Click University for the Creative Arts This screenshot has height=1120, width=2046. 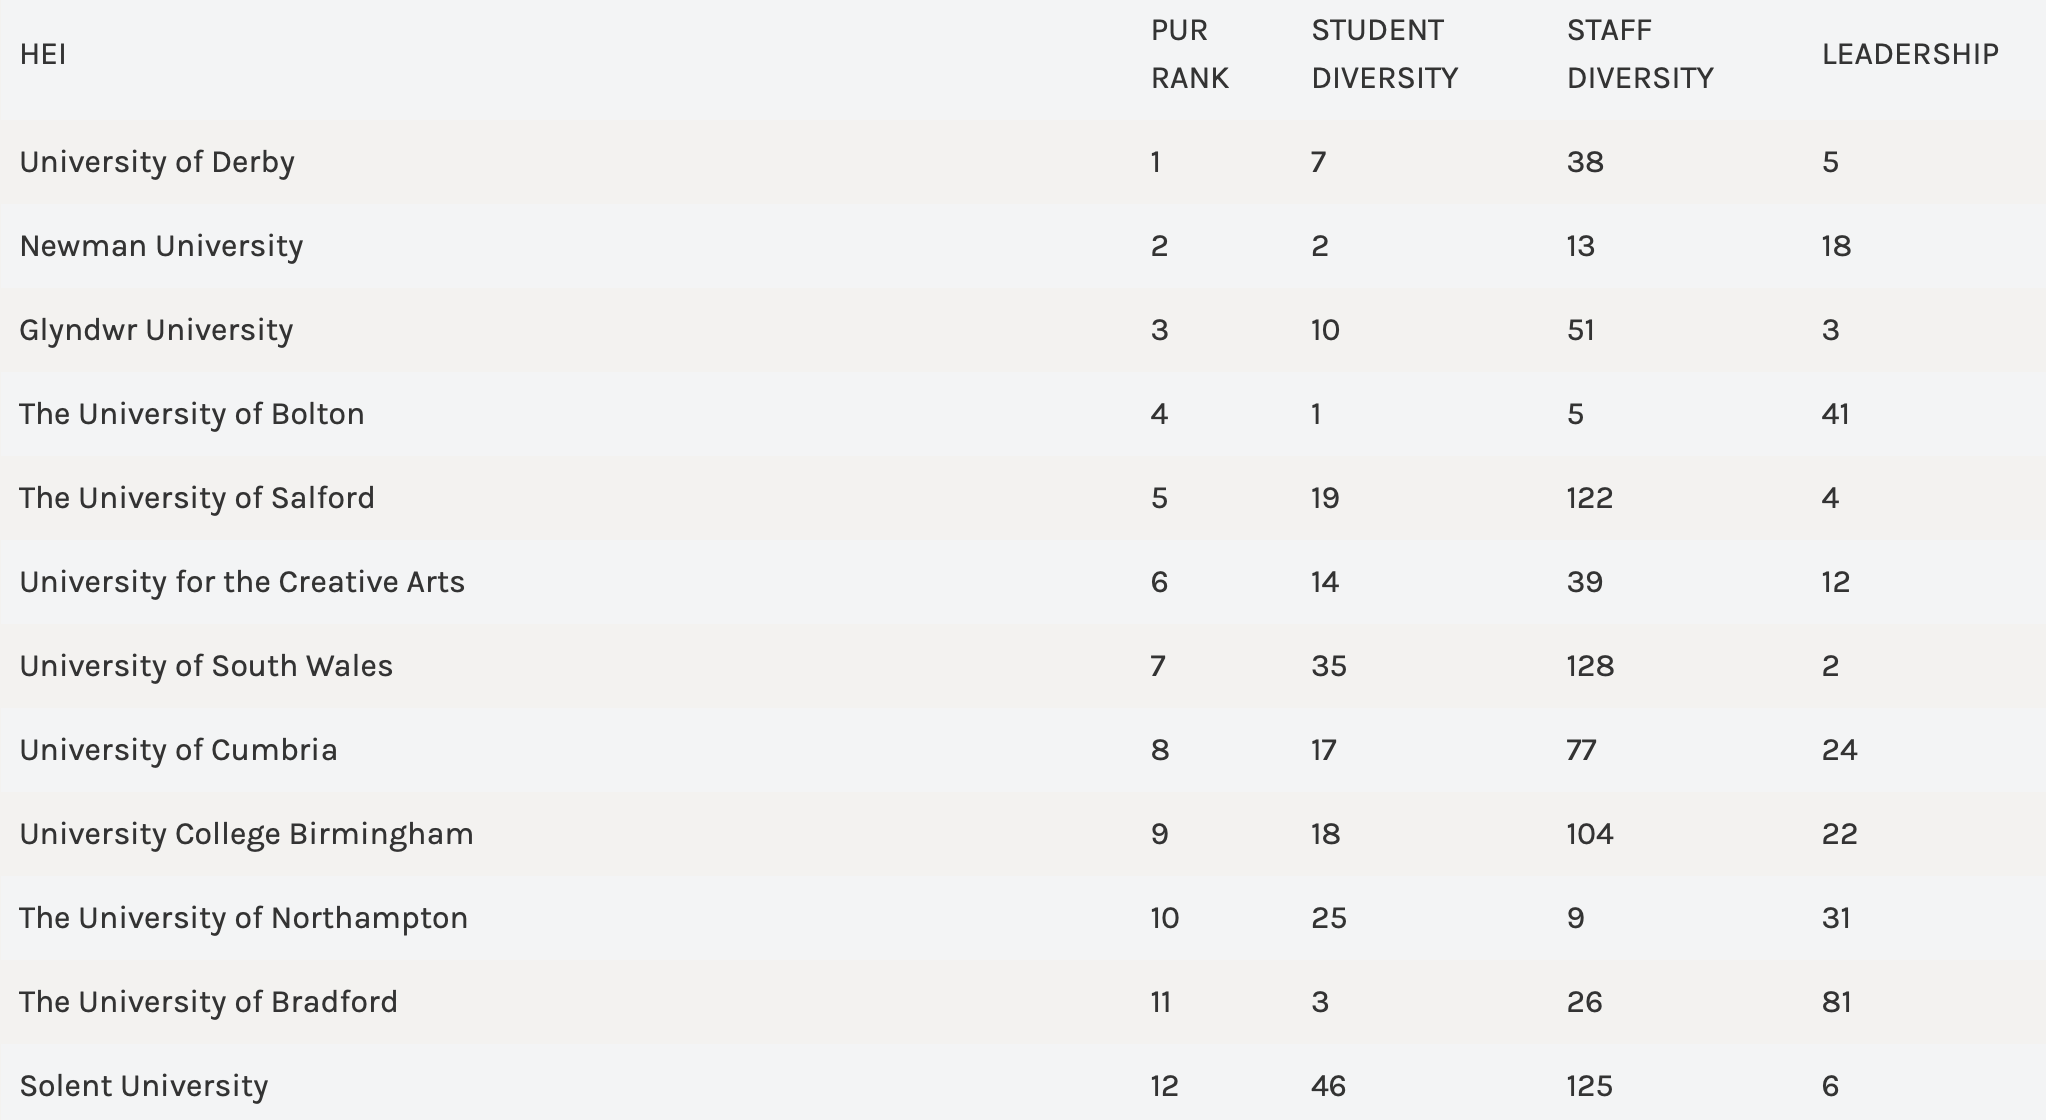coord(242,582)
